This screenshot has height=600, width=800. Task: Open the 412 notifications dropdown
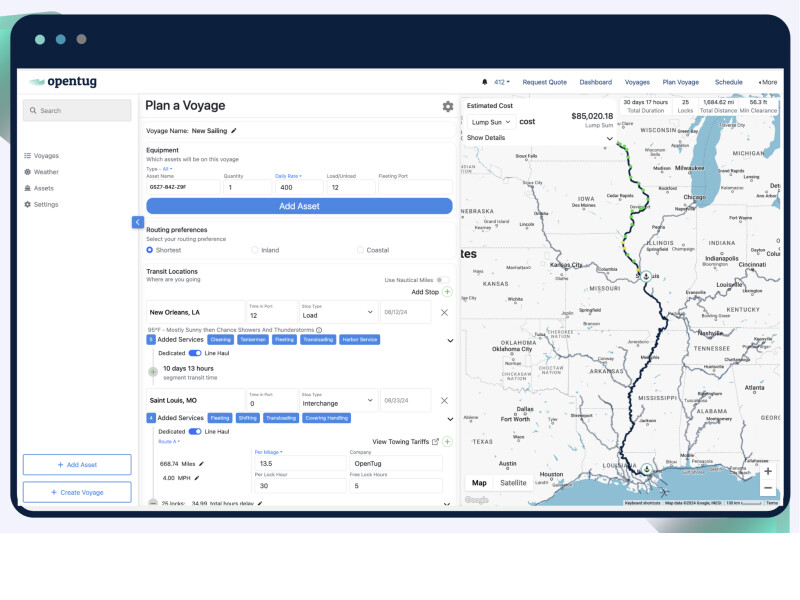tap(502, 82)
